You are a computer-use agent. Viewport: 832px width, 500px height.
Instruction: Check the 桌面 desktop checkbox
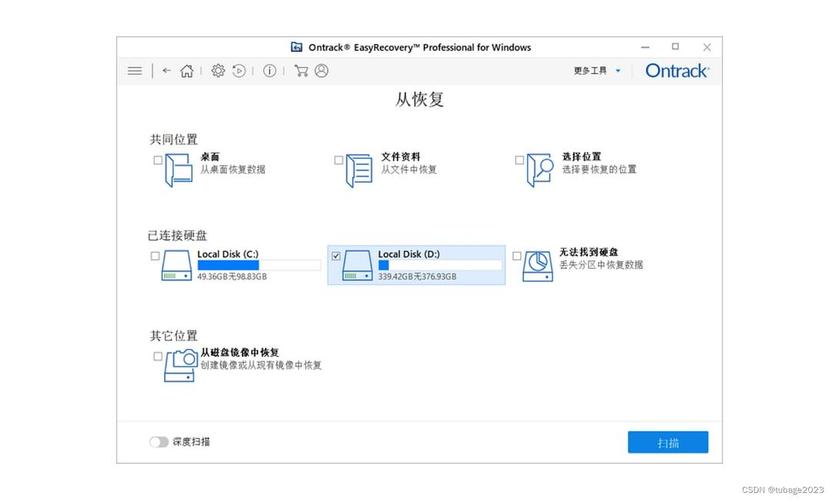[158, 160]
